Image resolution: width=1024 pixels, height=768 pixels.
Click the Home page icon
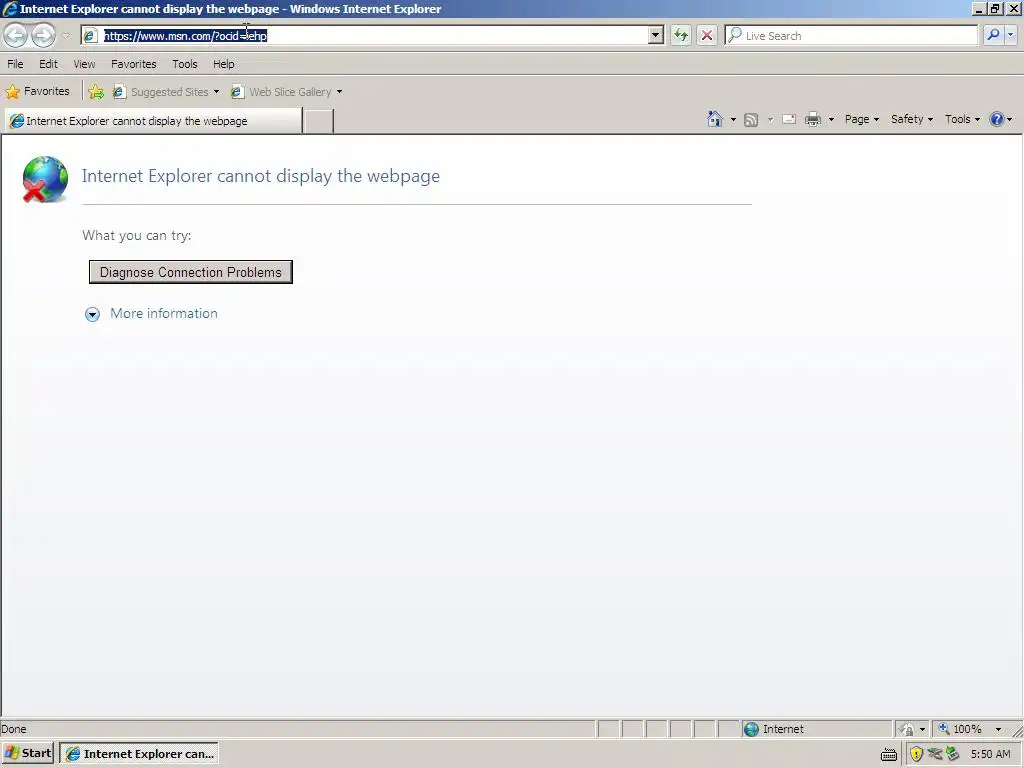tap(715, 119)
